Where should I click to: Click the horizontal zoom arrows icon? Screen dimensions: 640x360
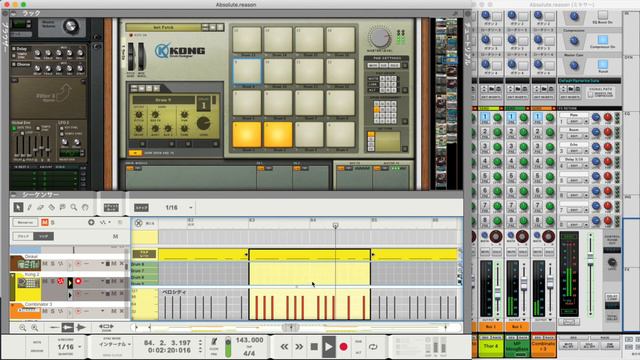tap(106, 327)
